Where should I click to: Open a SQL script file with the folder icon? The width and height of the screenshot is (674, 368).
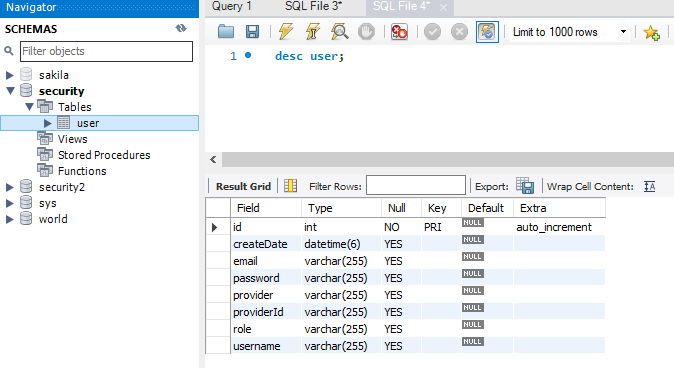[x=226, y=31]
